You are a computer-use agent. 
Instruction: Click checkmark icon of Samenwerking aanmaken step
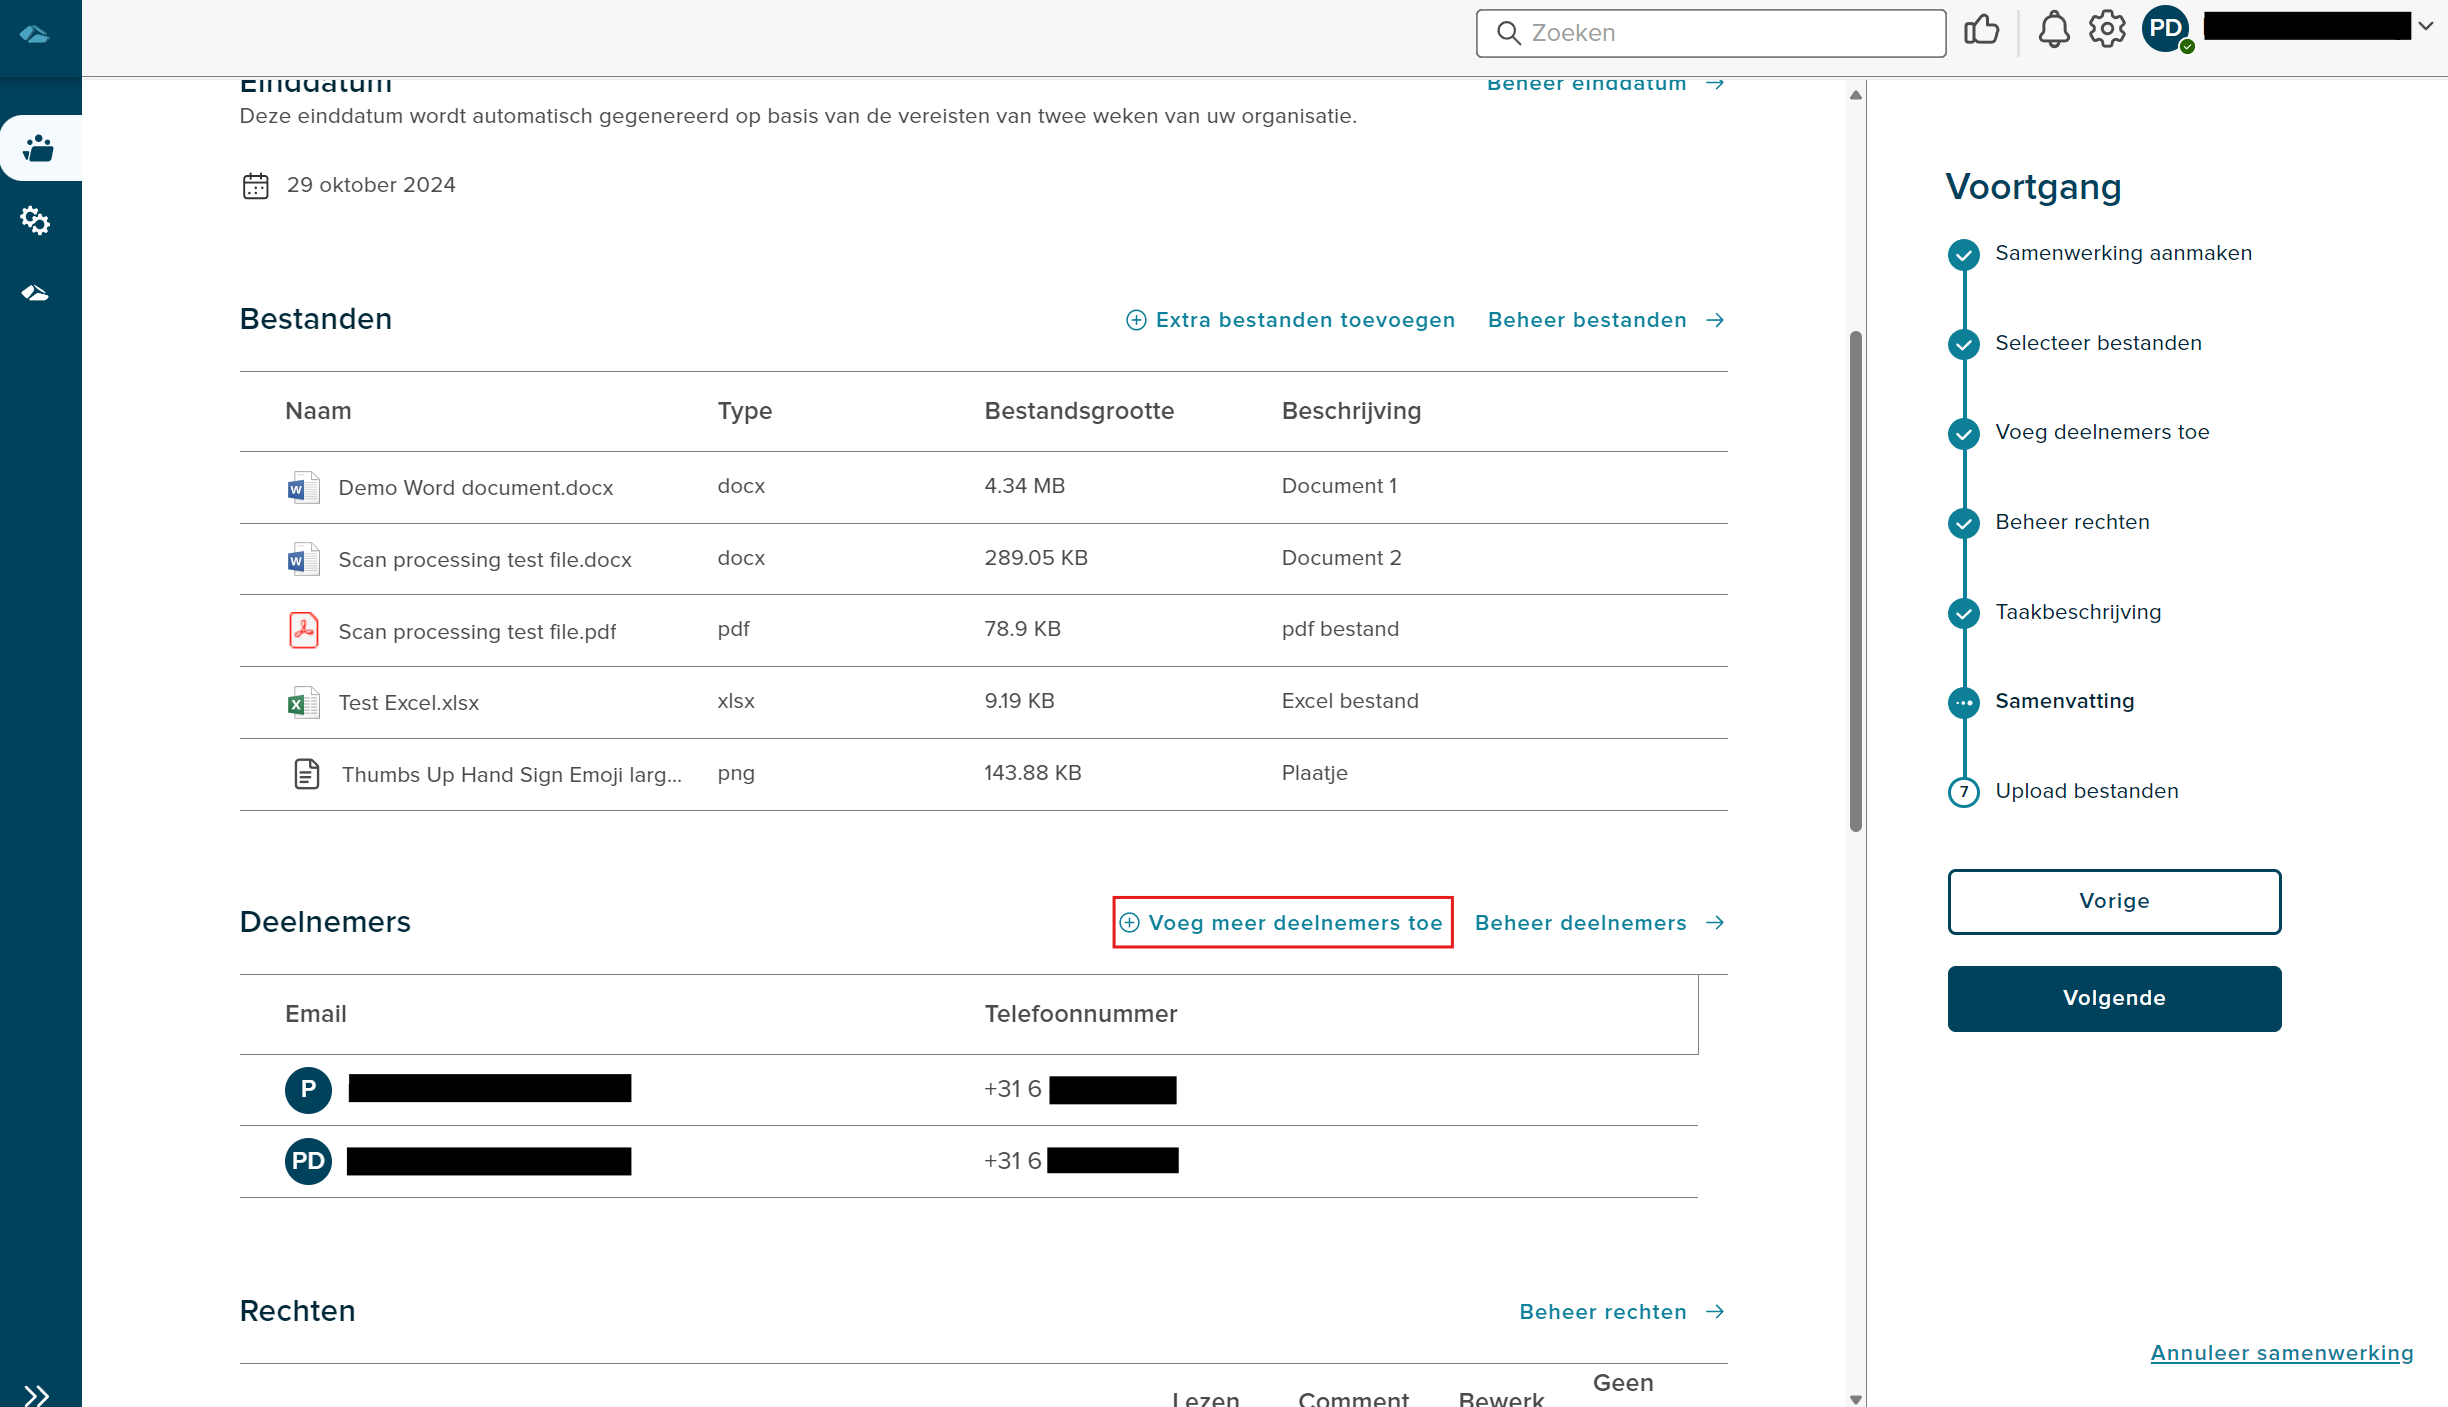coord(1964,254)
